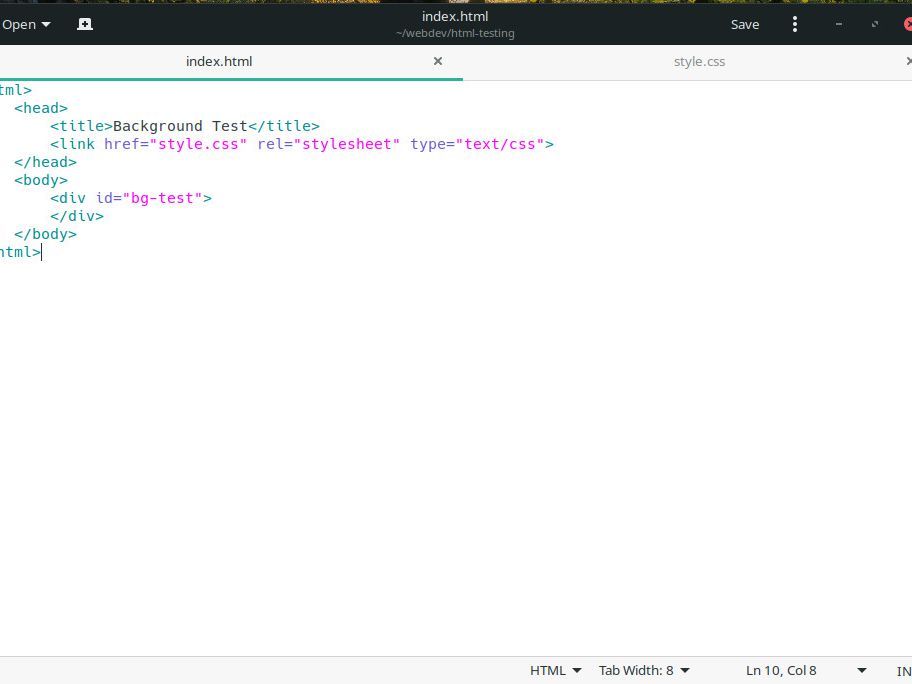The width and height of the screenshot is (912, 684).
Task: Open the three-dot gedit menu
Action: [795, 24]
